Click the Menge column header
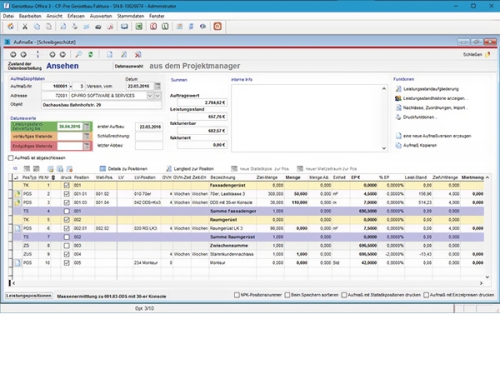 (x=293, y=177)
